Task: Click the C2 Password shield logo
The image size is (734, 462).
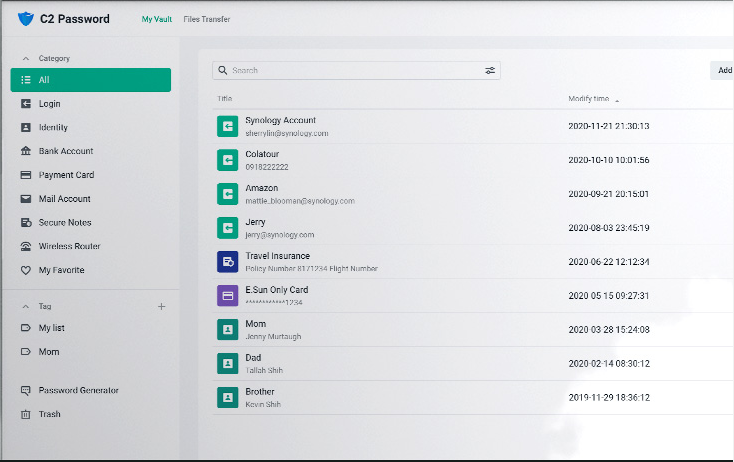Action: coord(26,19)
